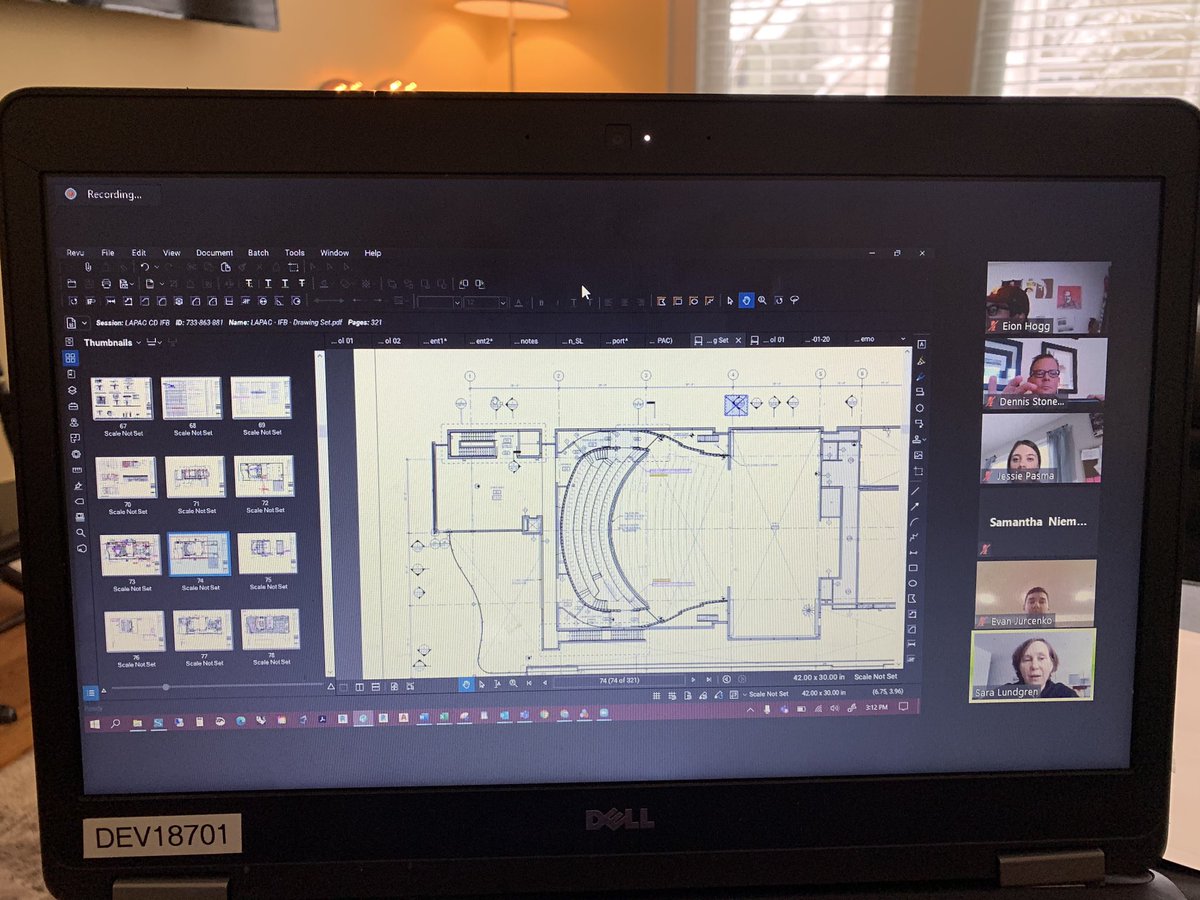
Task: Select the Line tool in right toolbar
Action: [916, 491]
